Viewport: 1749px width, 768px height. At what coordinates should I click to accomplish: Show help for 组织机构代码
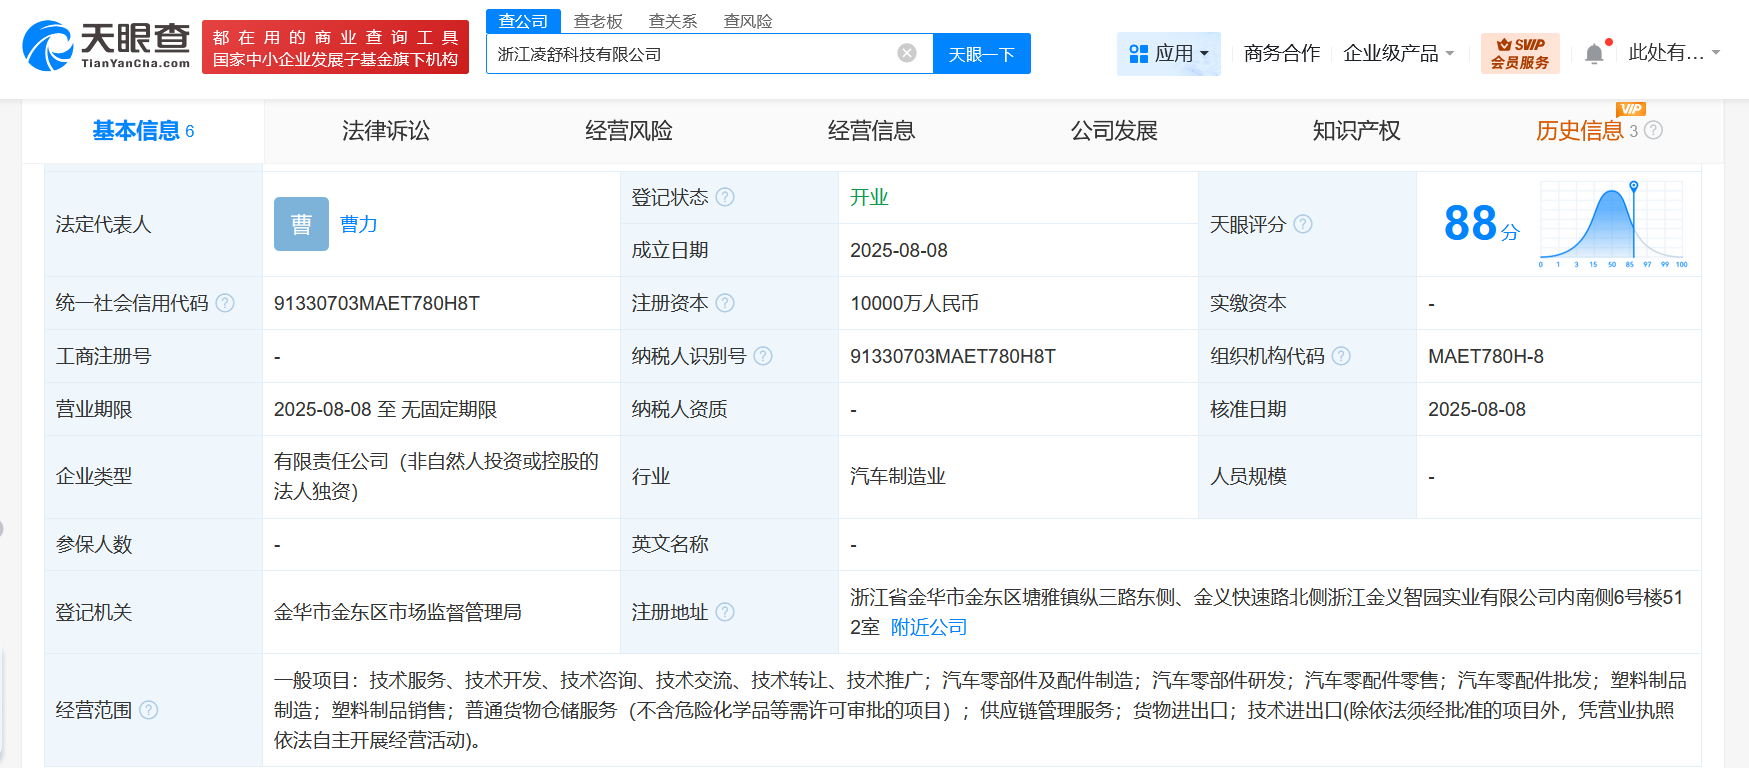point(1341,356)
